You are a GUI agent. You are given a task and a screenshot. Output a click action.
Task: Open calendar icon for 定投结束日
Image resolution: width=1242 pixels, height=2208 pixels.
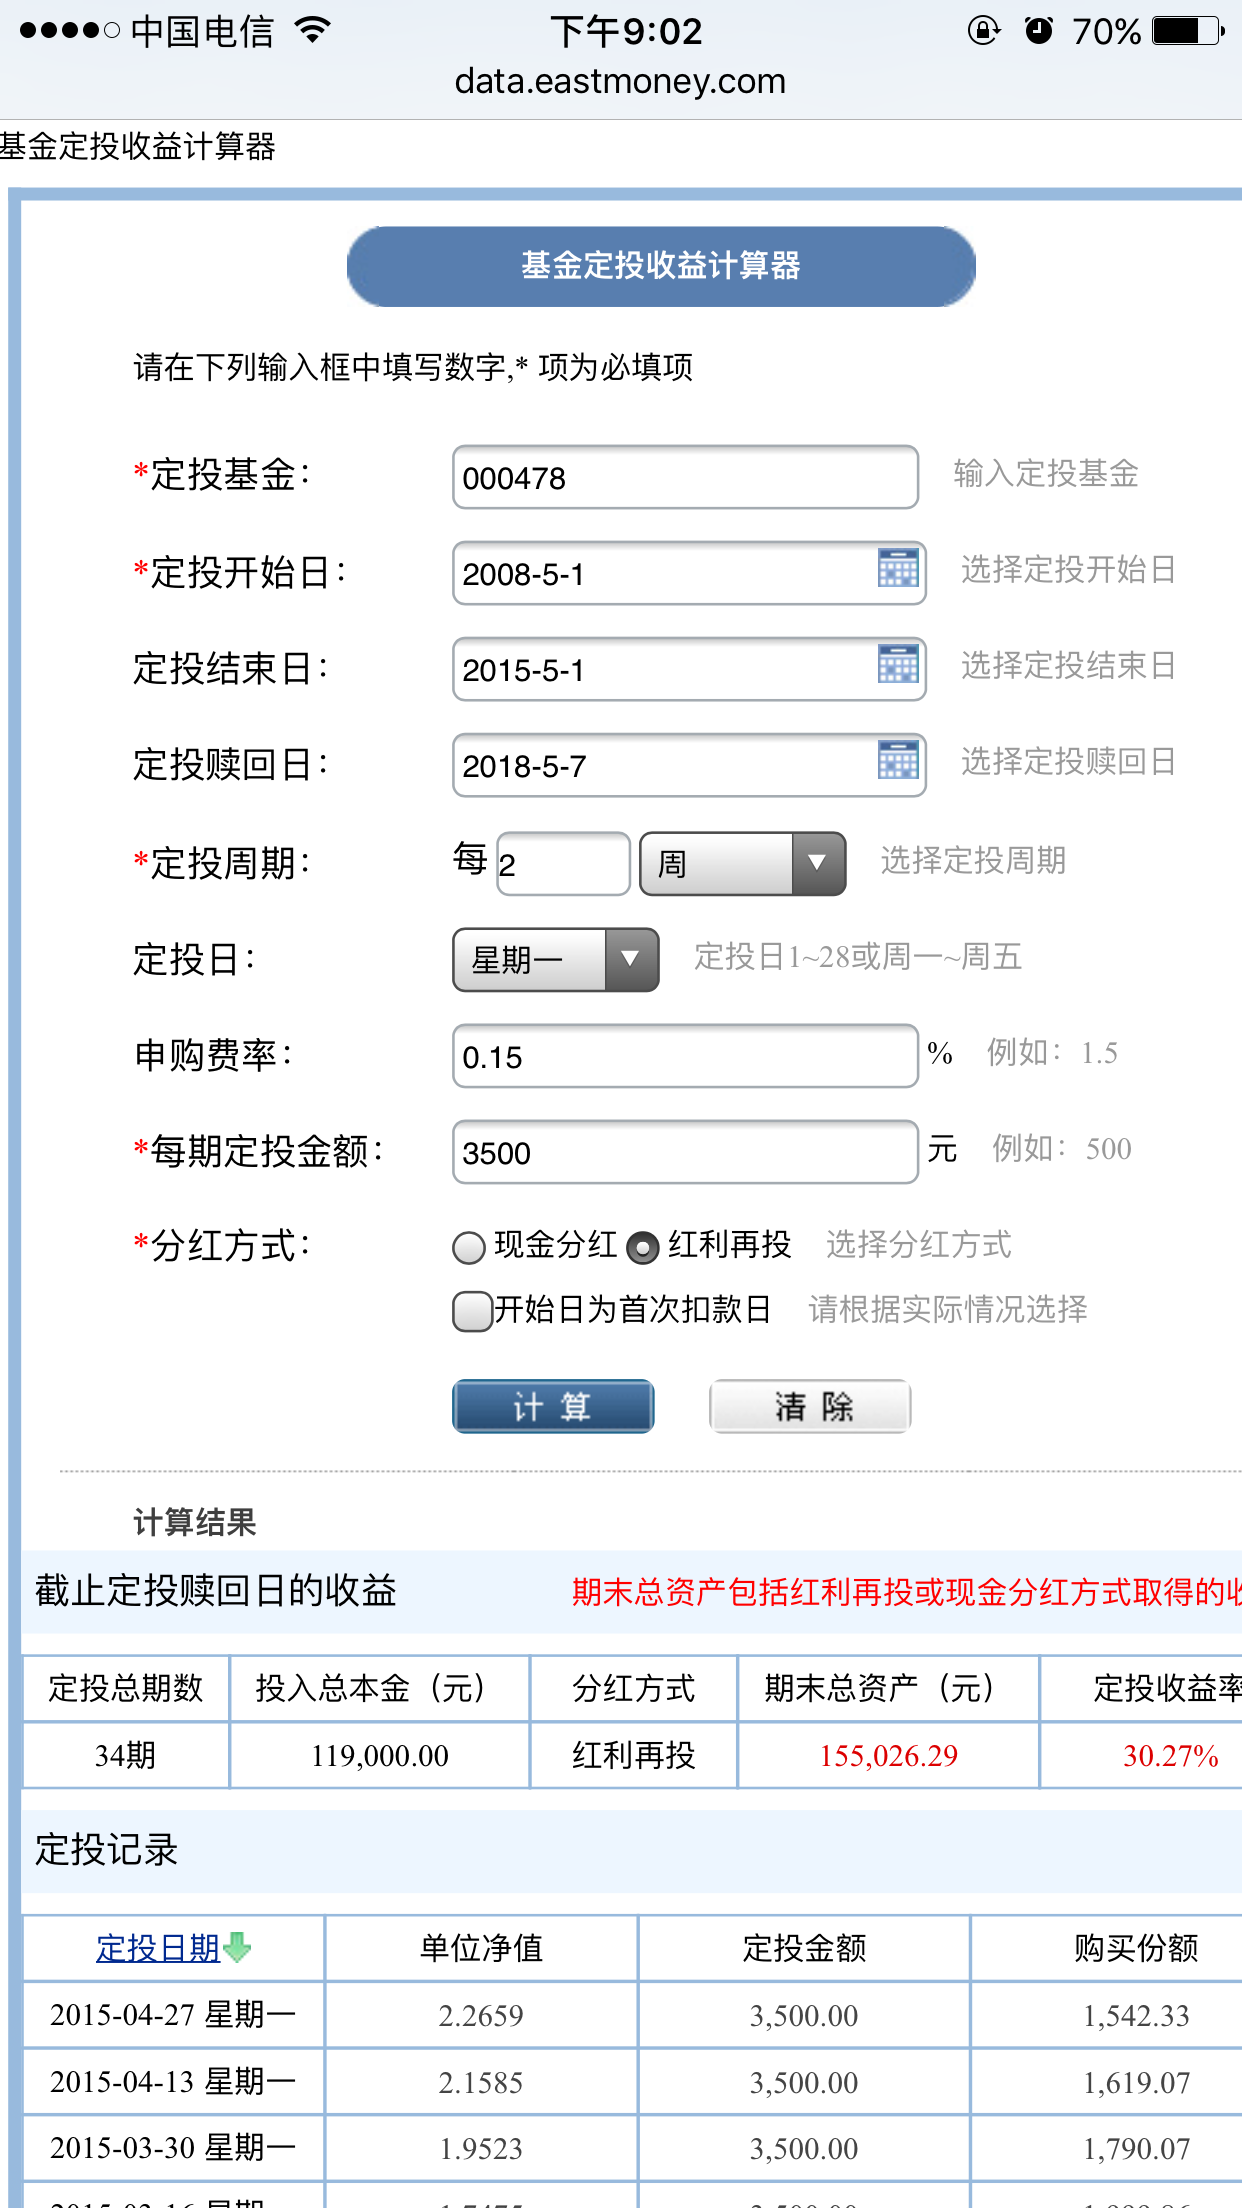pyautogui.click(x=897, y=664)
